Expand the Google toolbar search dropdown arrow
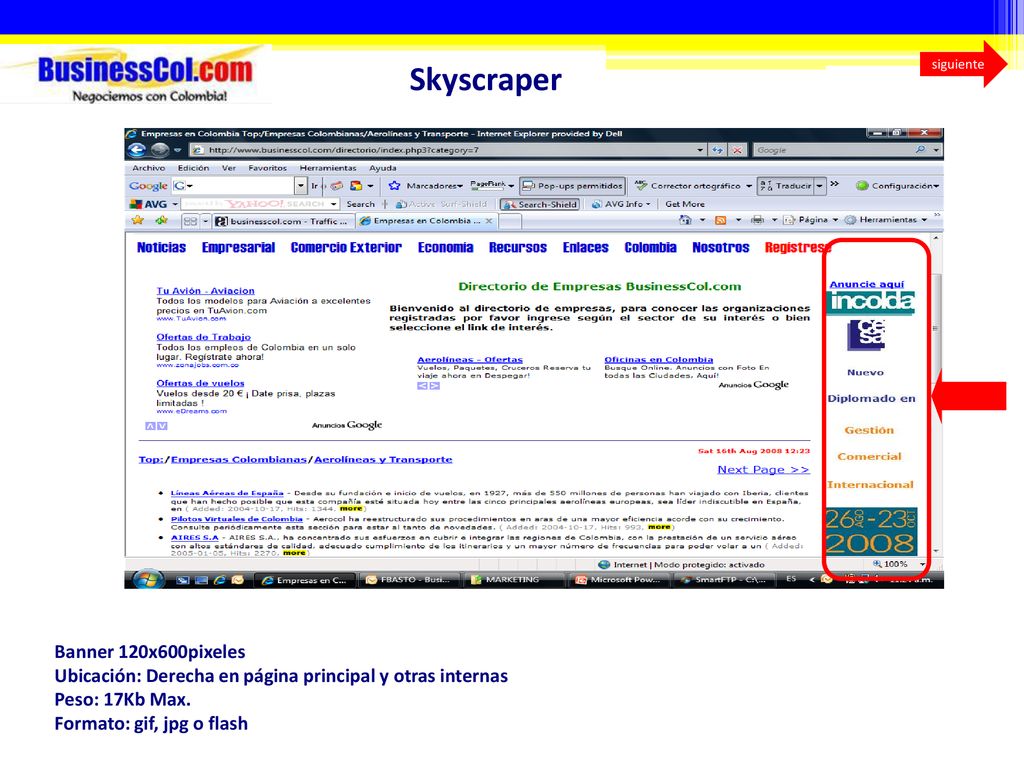 coord(301,186)
